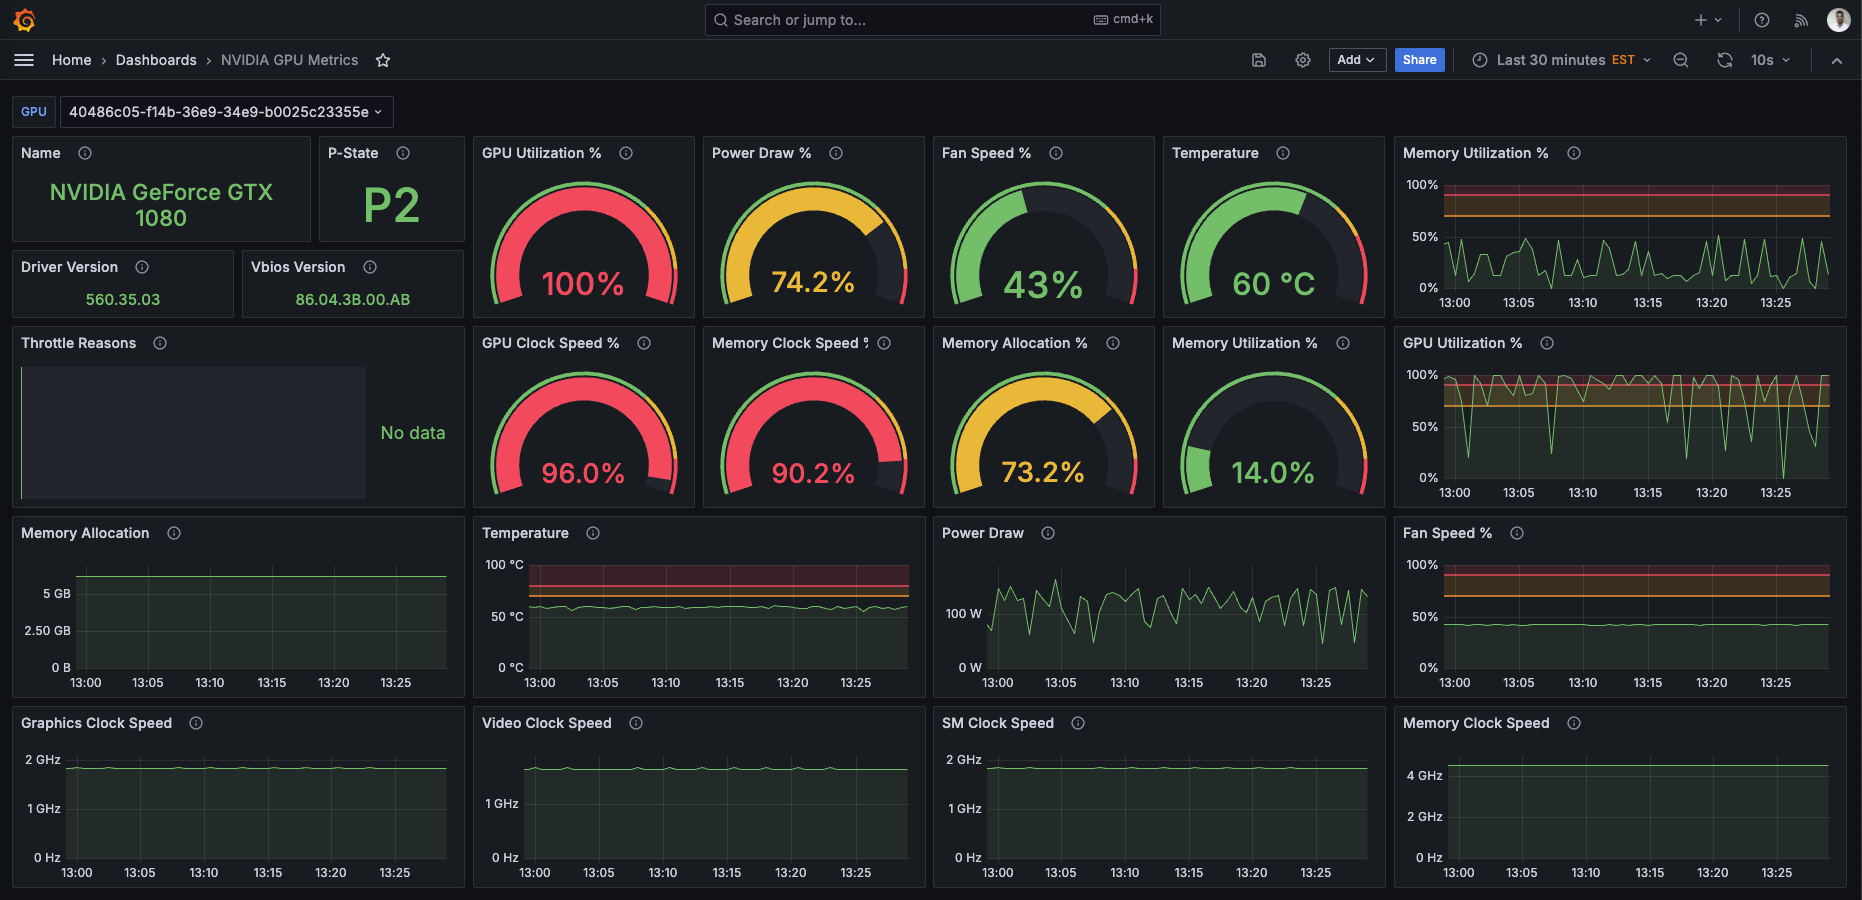Viewport: 1862px width, 900px height.
Task: Open dashboard settings gear
Action: (1303, 60)
